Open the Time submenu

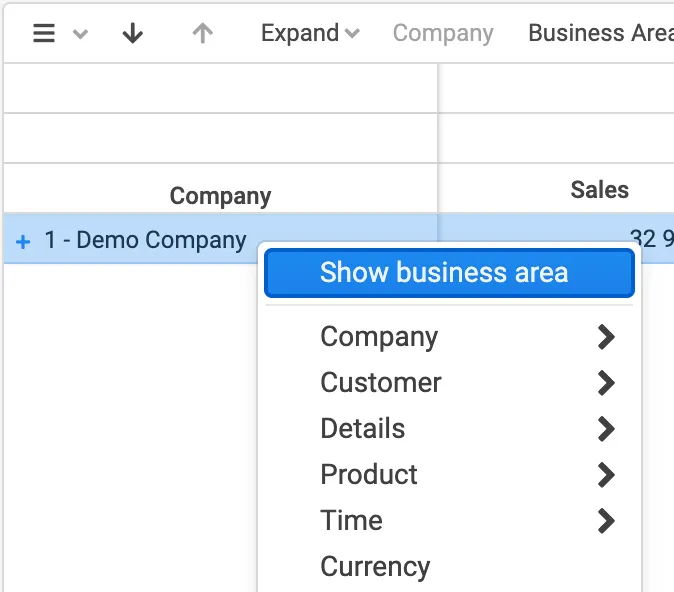point(351,521)
